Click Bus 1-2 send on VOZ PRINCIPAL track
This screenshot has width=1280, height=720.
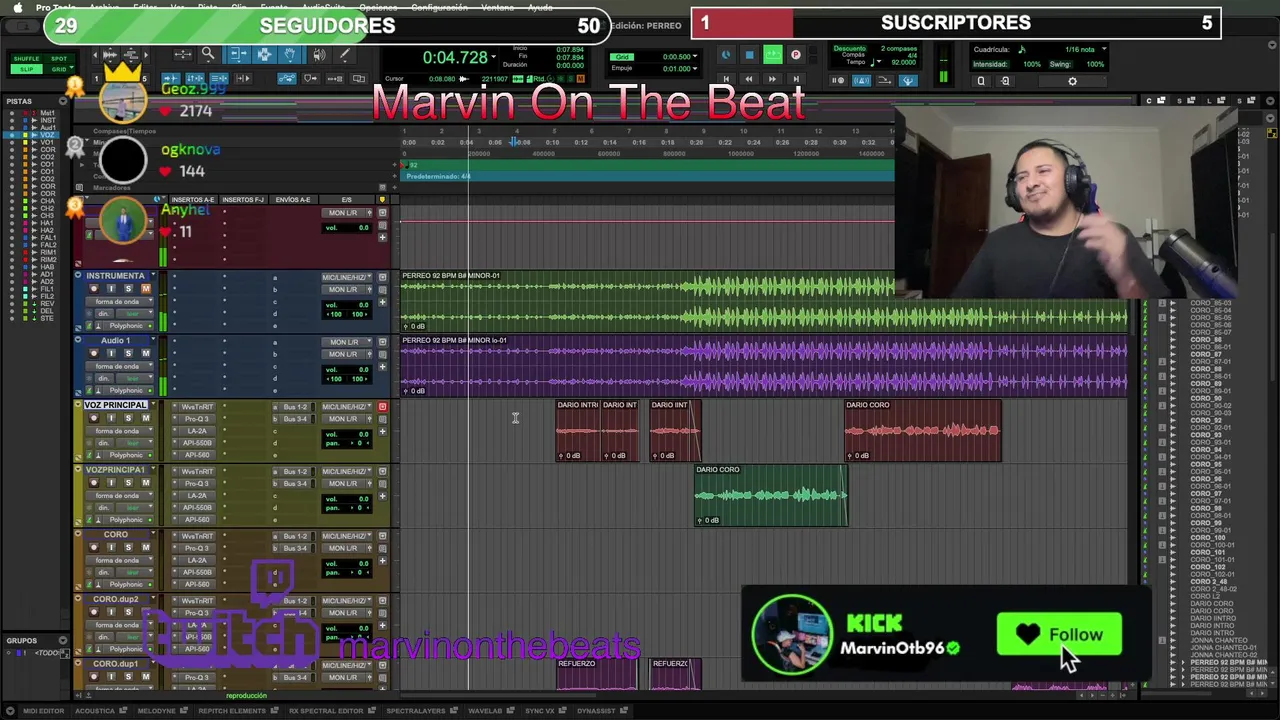click(x=295, y=407)
